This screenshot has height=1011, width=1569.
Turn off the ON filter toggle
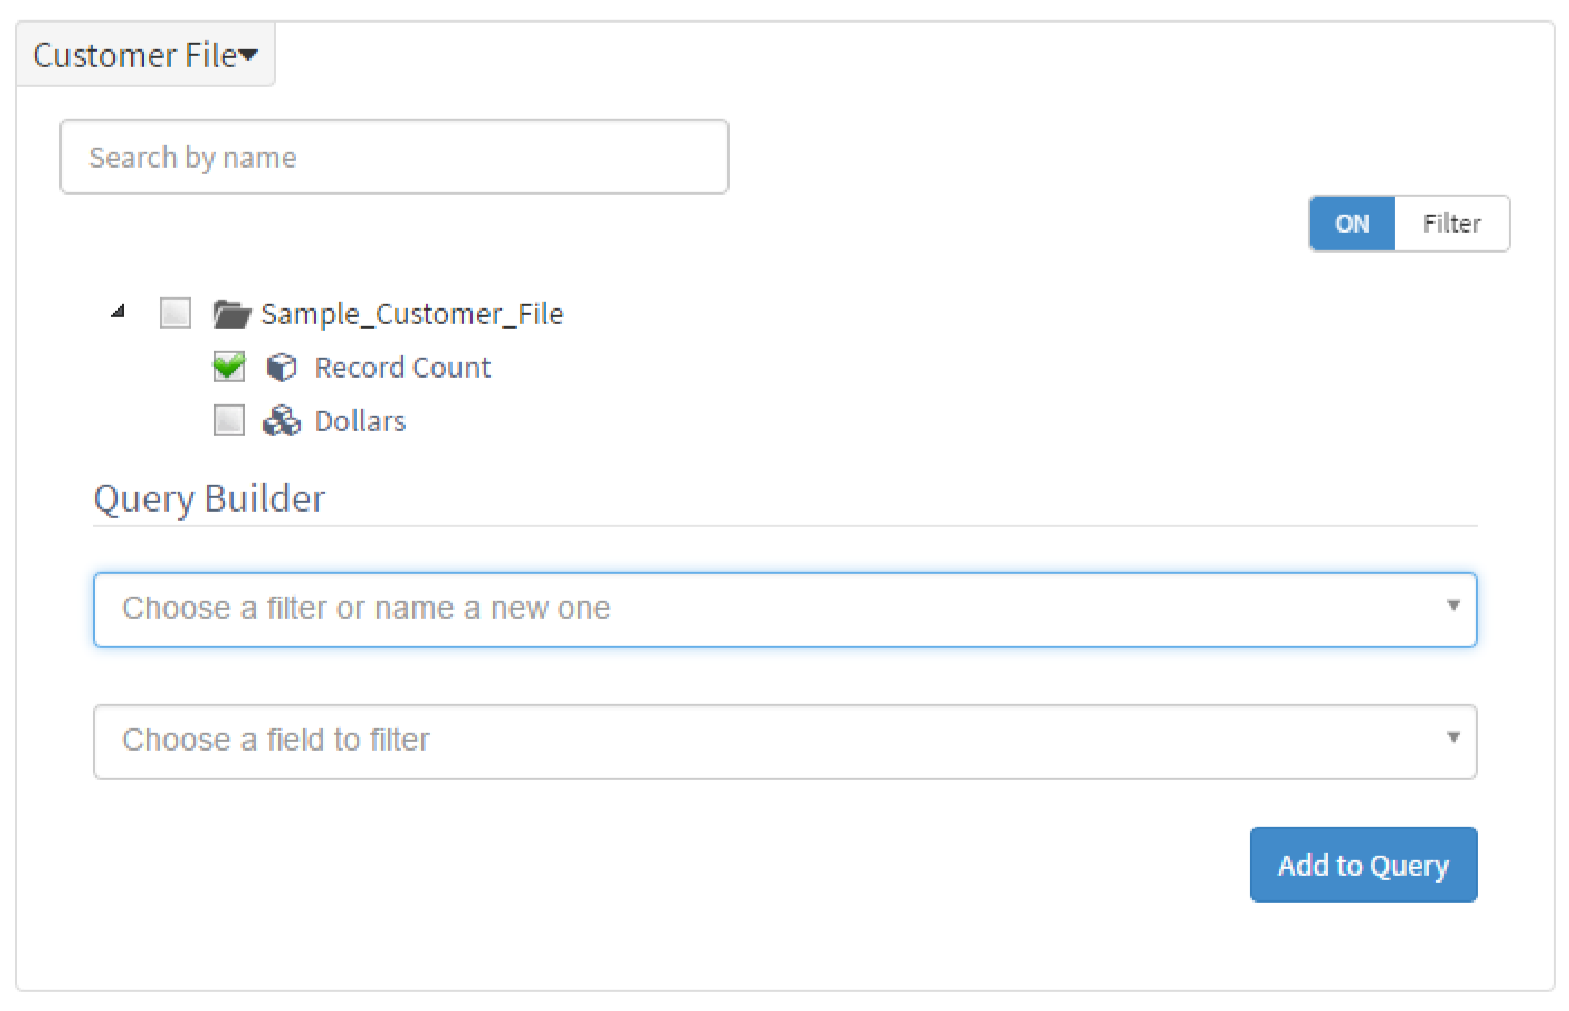click(1352, 224)
